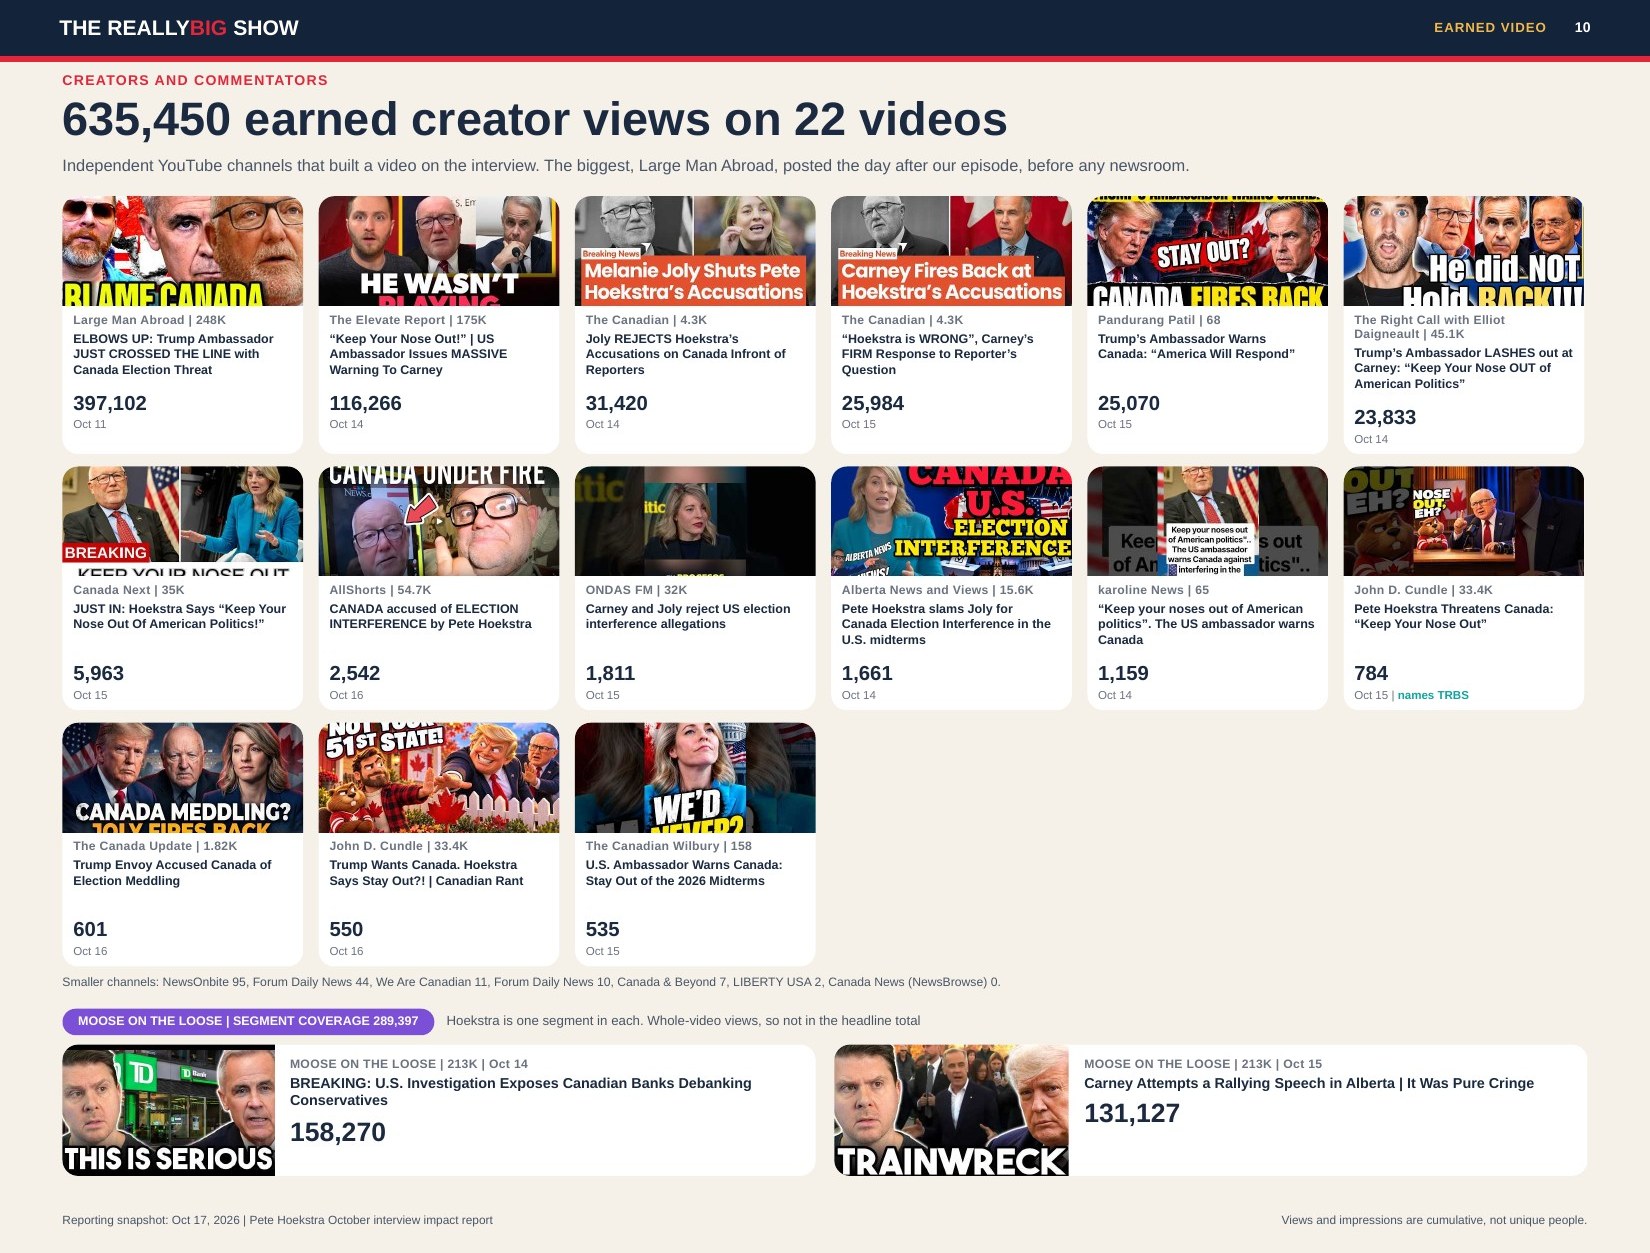Click the EARNED VIDEO header label
This screenshot has height=1253, width=1650.
pyautogui.click(x=1490, y=28)
